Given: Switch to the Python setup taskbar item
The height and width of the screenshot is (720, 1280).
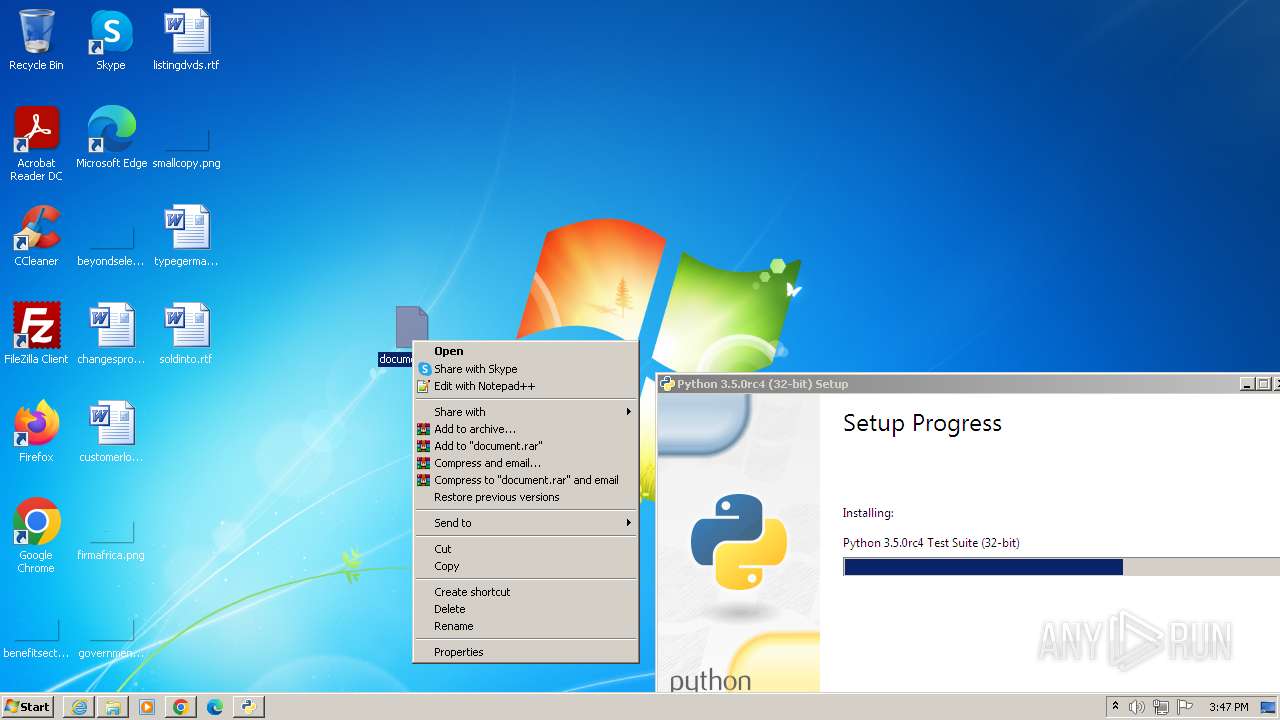Looking at the screenshot, I should [248, 707].
